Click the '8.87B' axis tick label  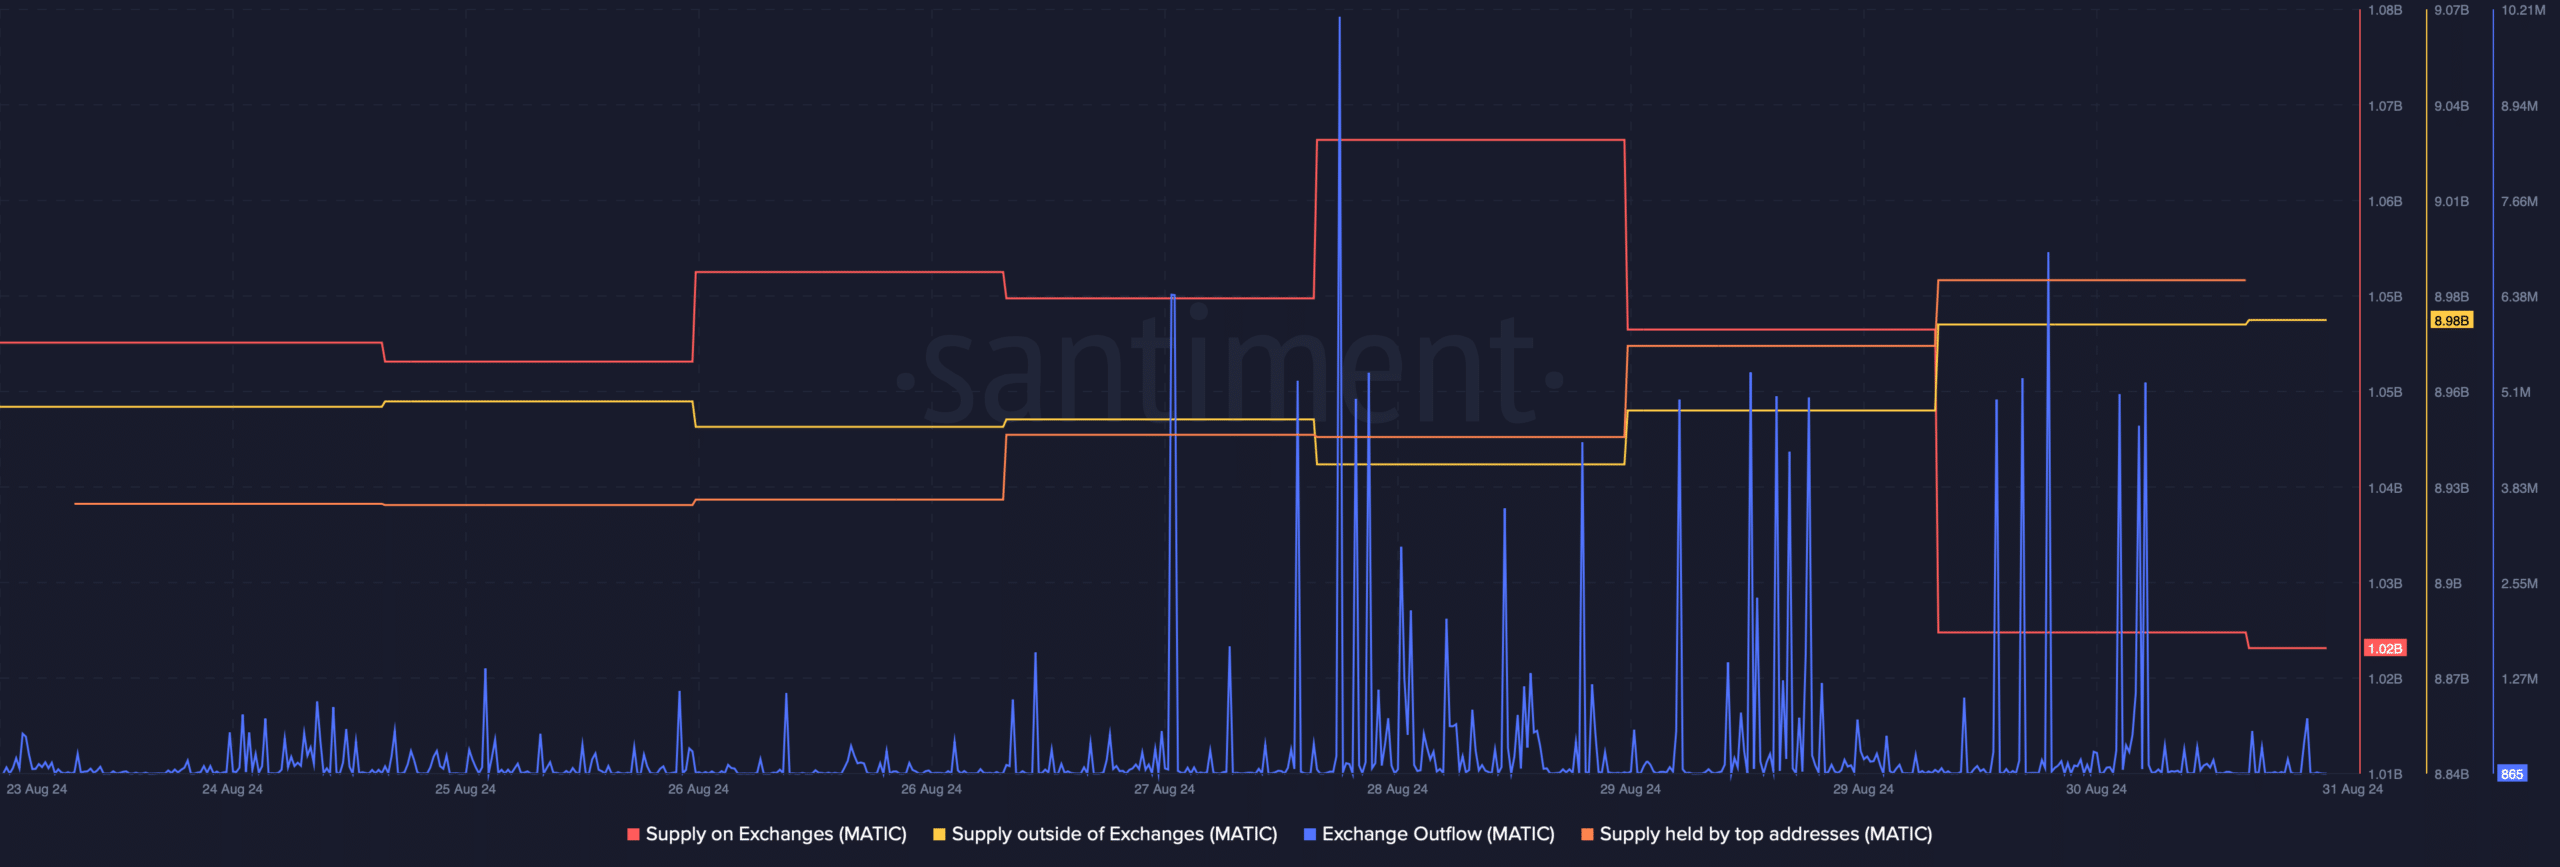pyautogui.click(x=2451, y=679)
